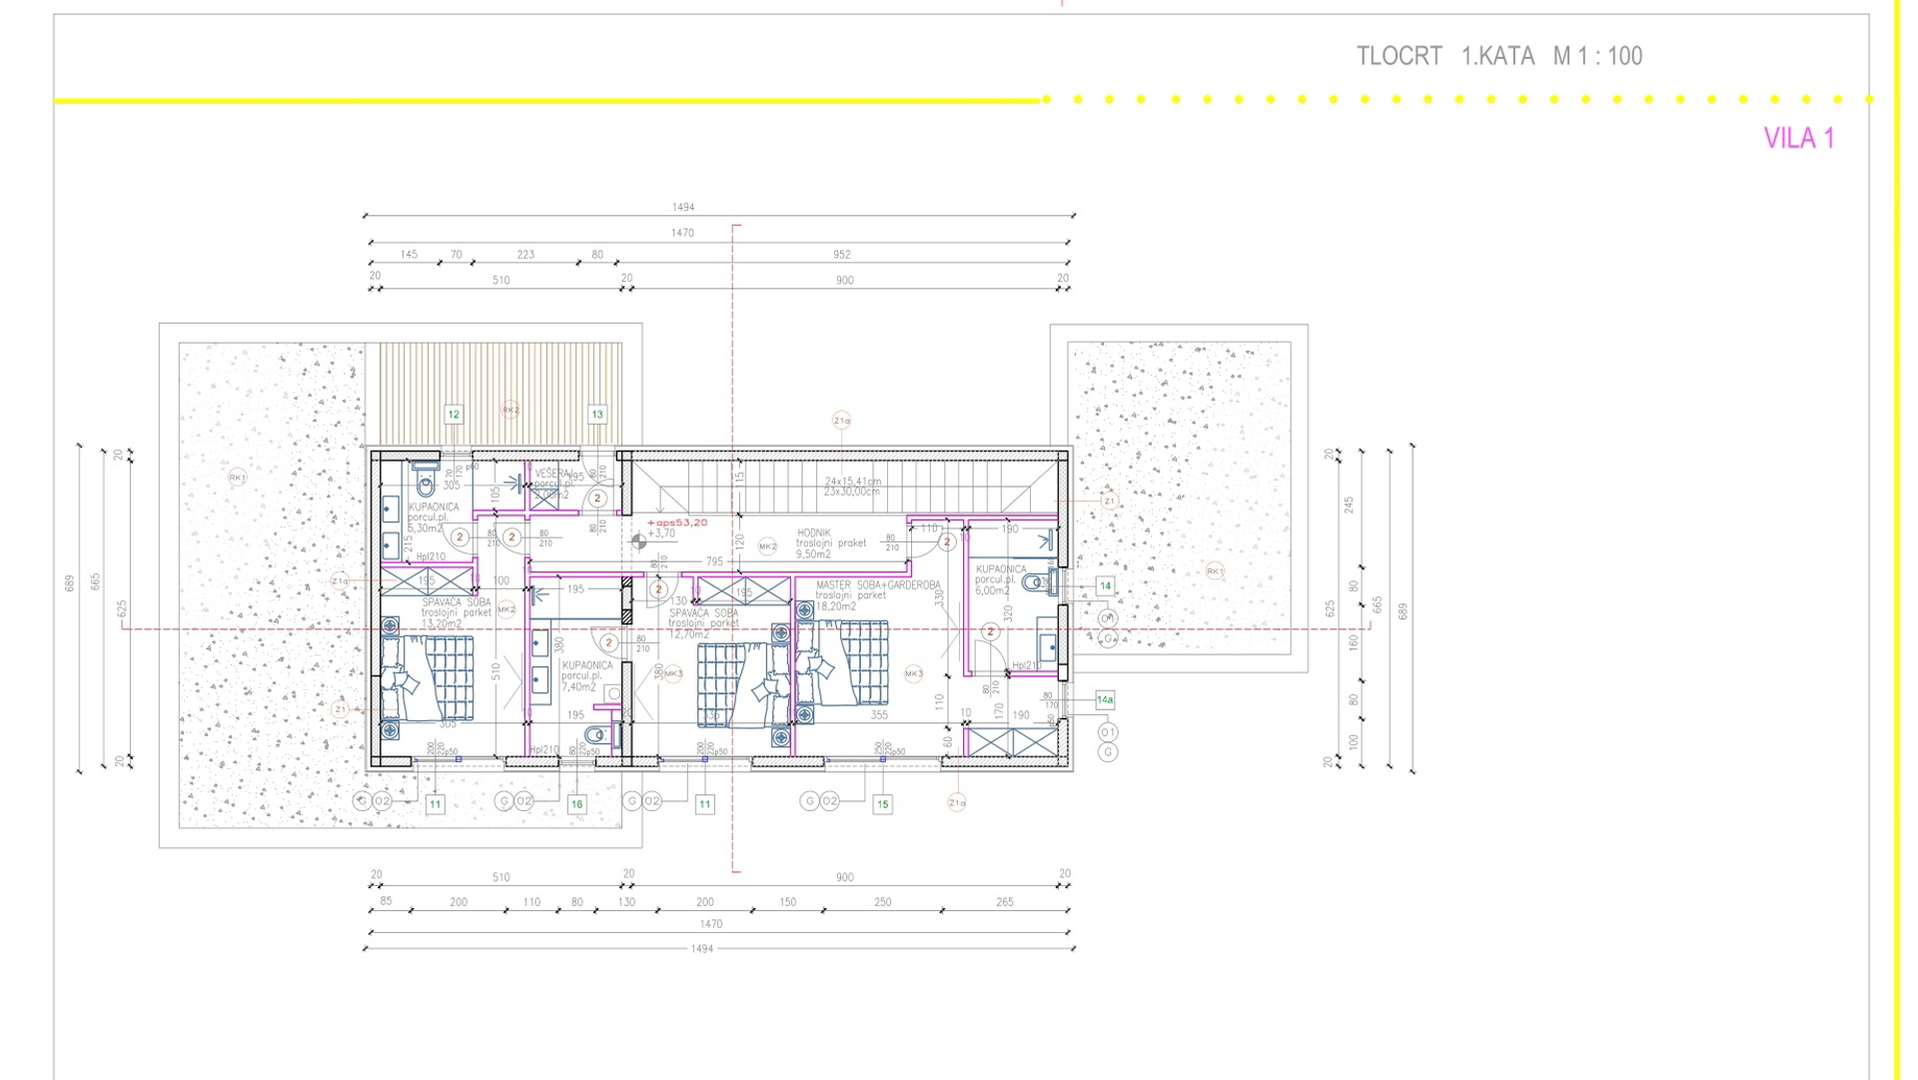Screen dimensions: 1918x1080
Task: Click the RK1 marker on left gravel roof
Action: (x=237, y=478)
